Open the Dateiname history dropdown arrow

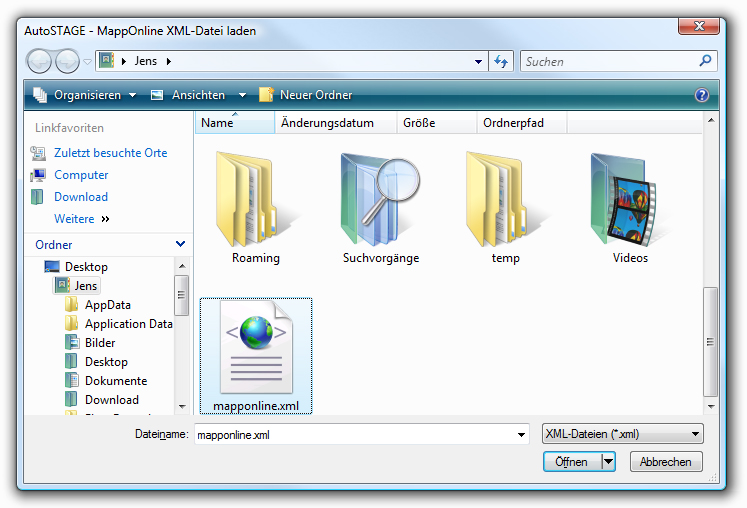click(x=520, y=435)
